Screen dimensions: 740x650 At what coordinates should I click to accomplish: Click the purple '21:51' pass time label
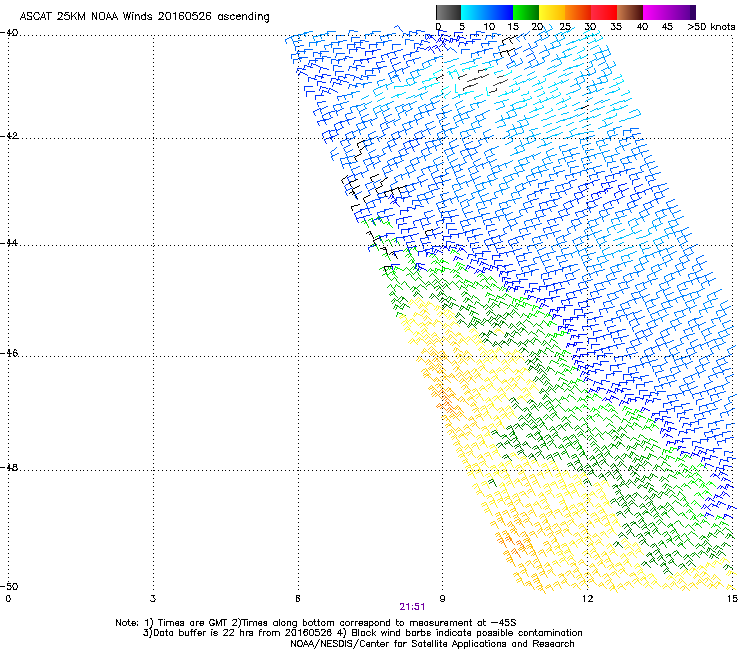coord(412,607)
